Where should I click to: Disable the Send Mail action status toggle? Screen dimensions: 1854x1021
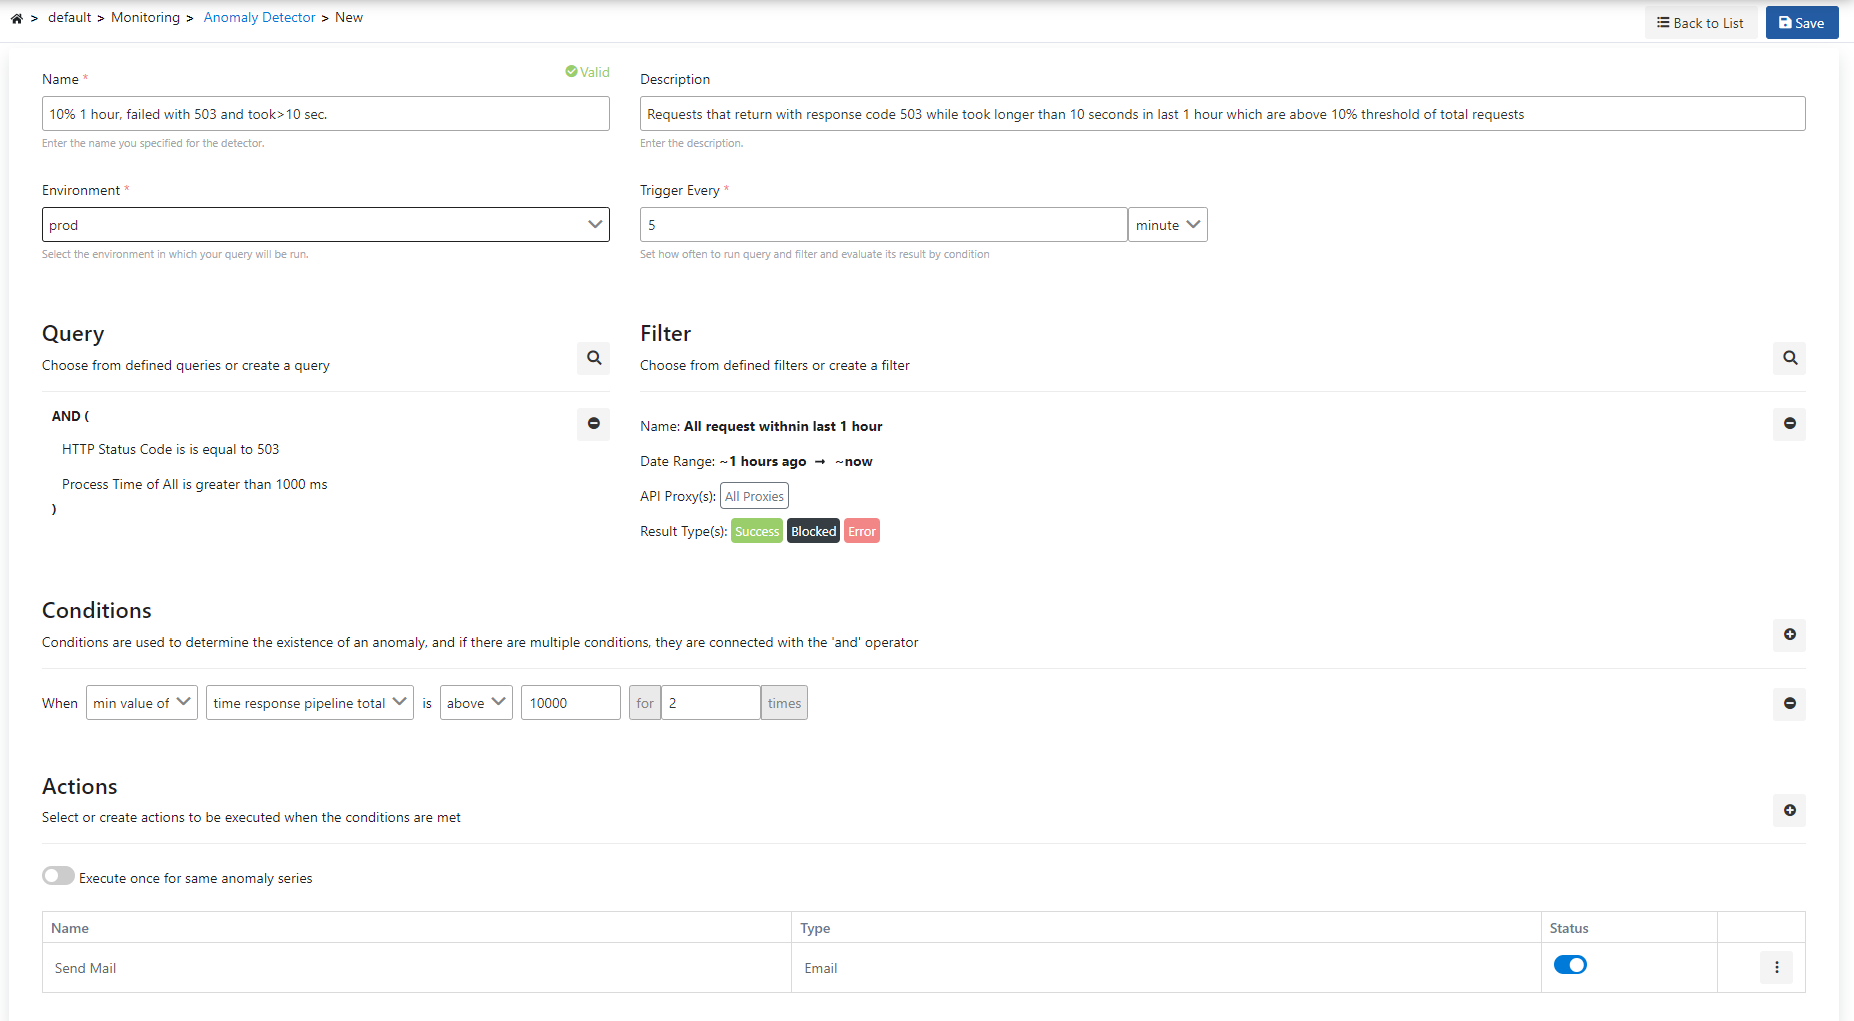tap(1569, 965)
